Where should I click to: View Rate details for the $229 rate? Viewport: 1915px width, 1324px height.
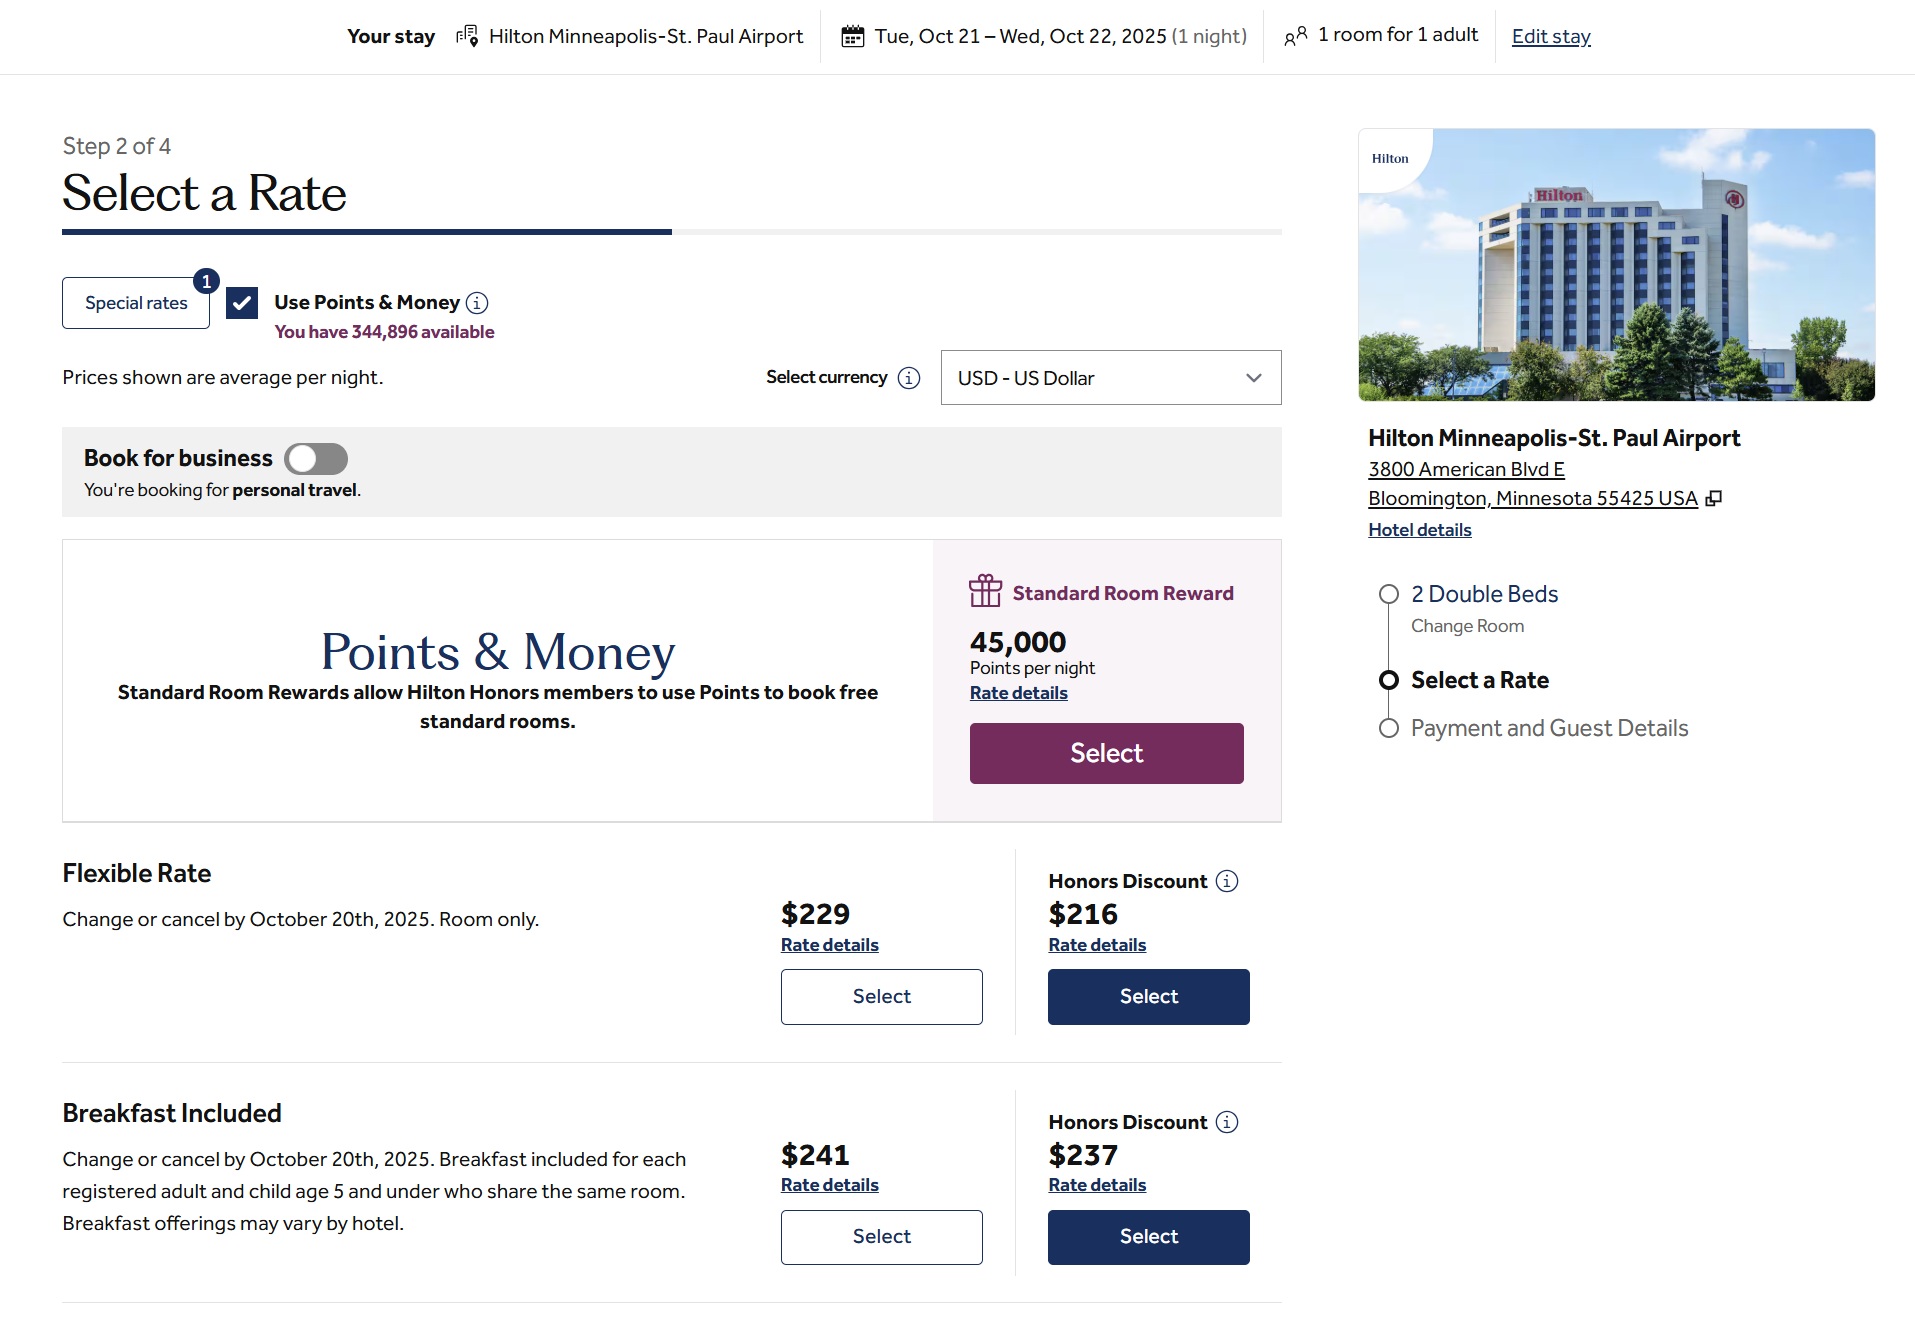829,945
